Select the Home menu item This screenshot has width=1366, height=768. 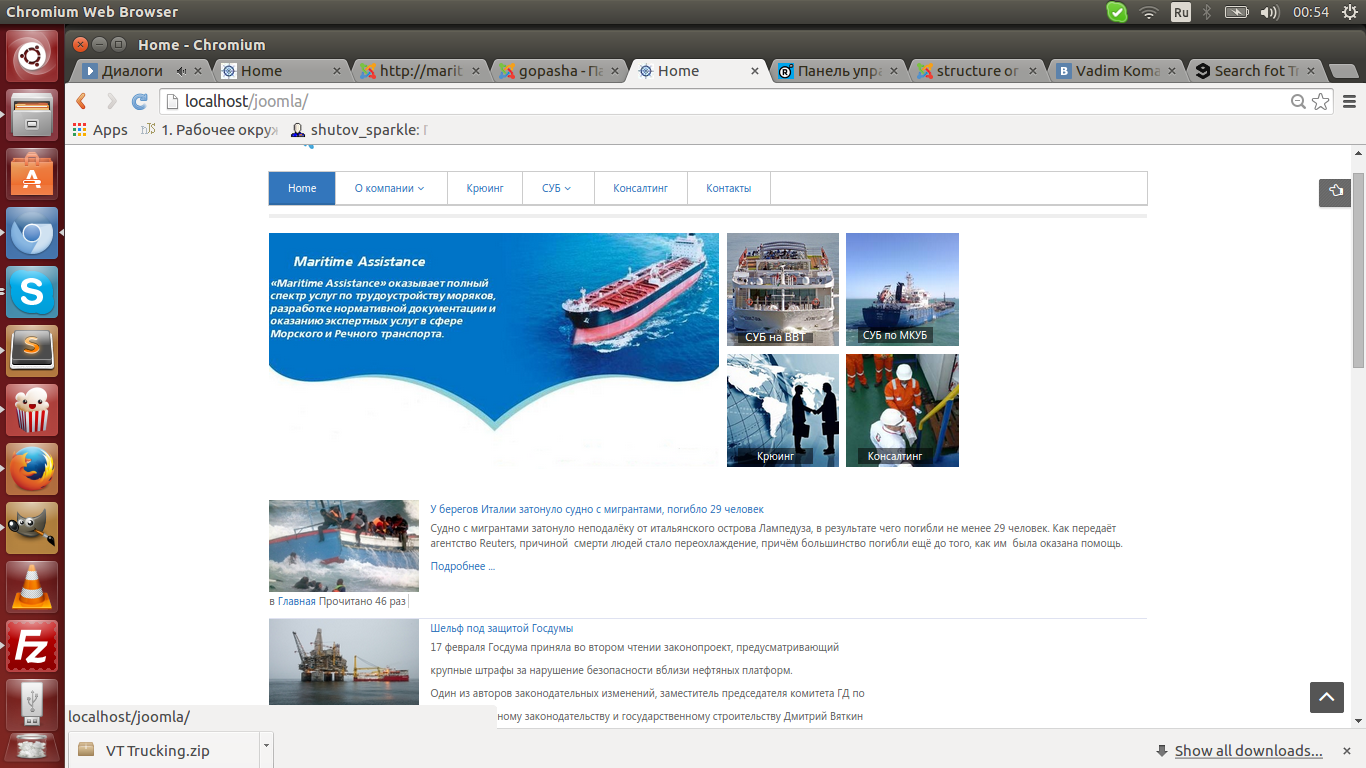302,188
